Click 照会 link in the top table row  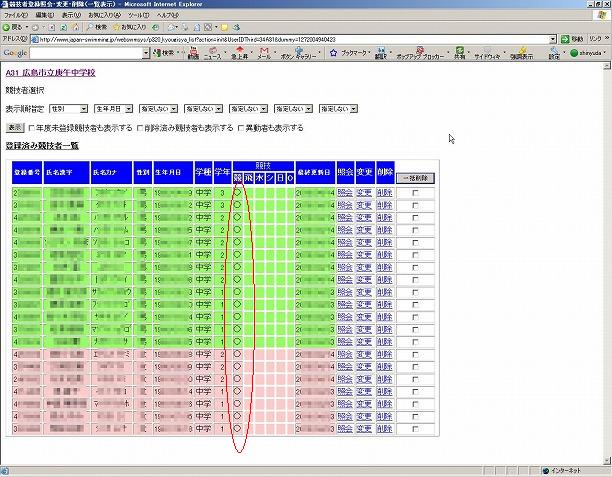tap(345, 193)
